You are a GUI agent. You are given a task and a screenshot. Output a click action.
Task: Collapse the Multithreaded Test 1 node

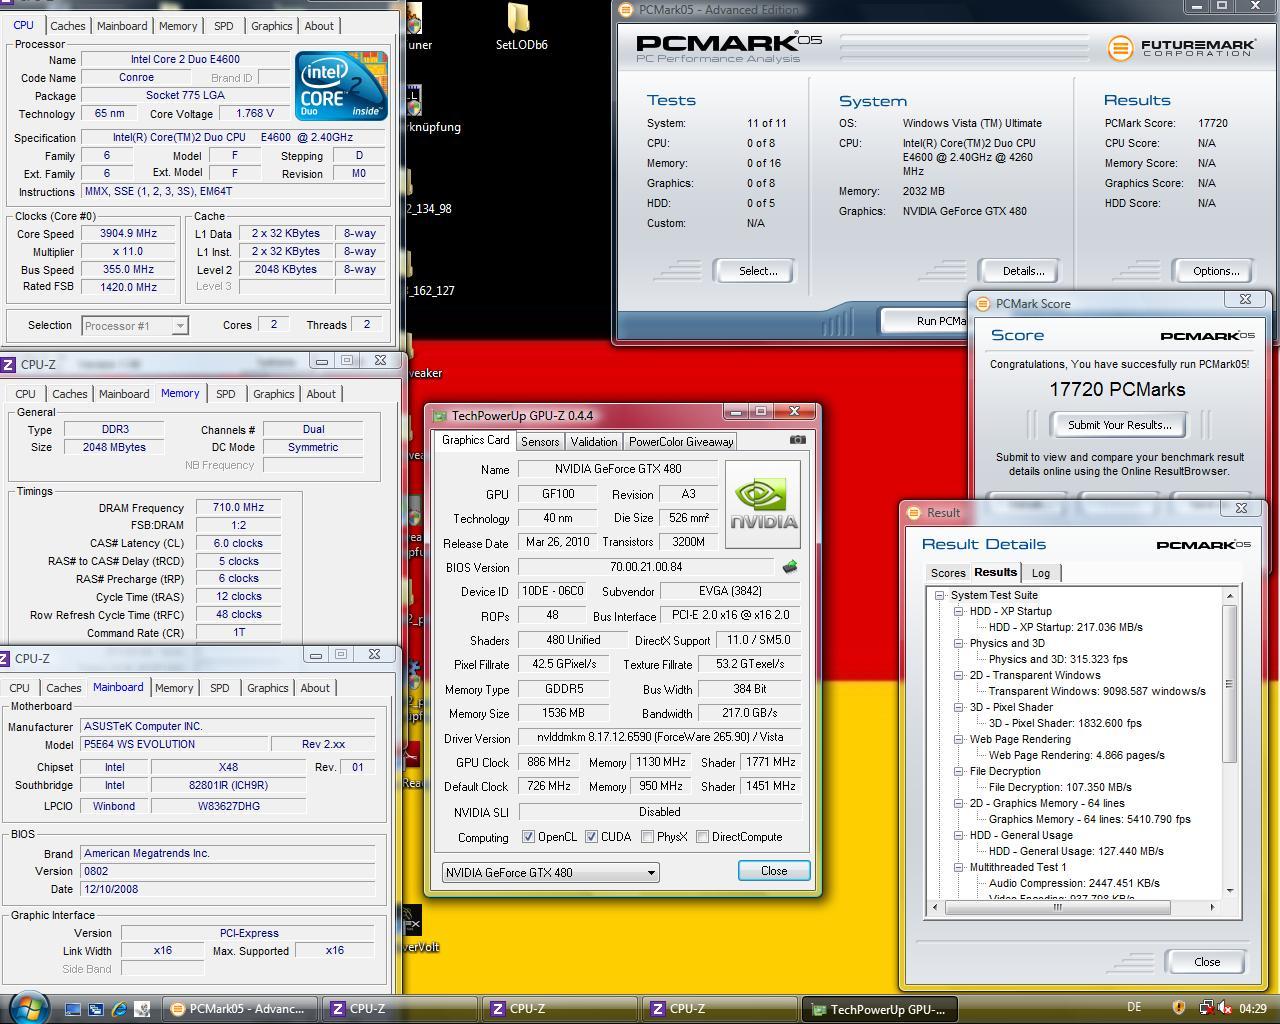(x=958, y=867)
